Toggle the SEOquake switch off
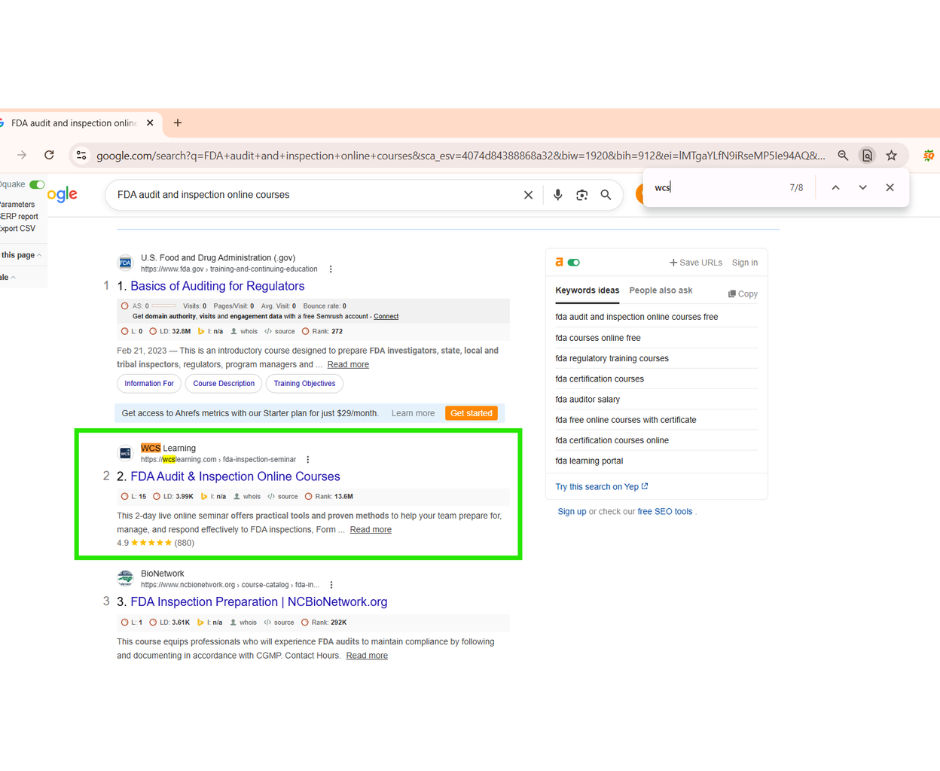 (x=37, y=184)
